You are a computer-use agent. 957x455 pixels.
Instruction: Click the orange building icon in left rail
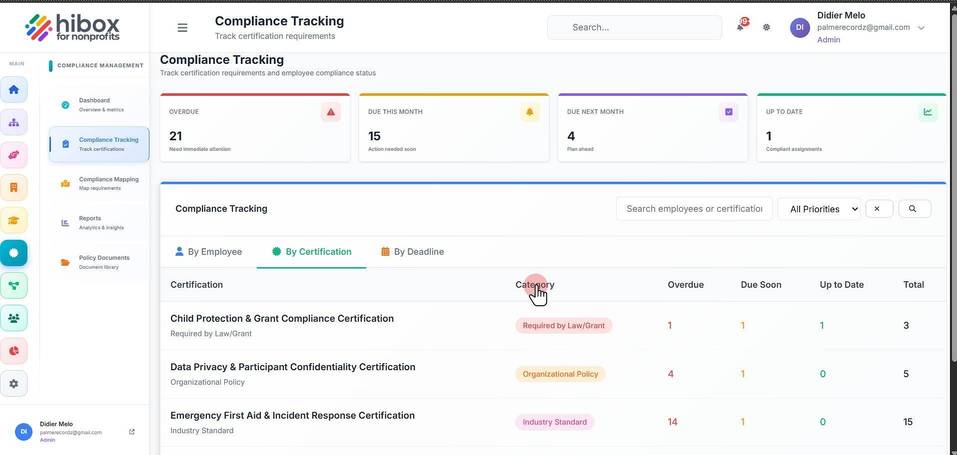[13, 187]
